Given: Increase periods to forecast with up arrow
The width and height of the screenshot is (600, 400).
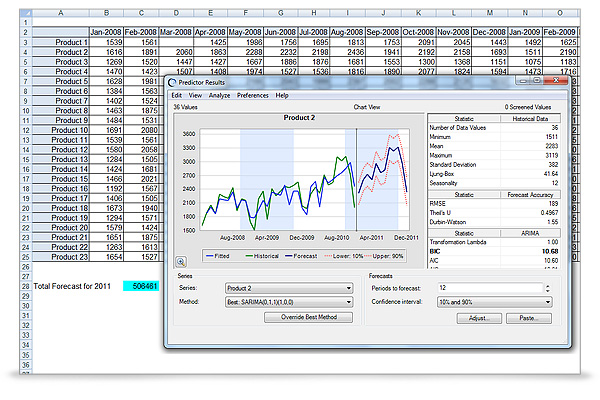Looking at the screenshot, I should pos(548,284).
